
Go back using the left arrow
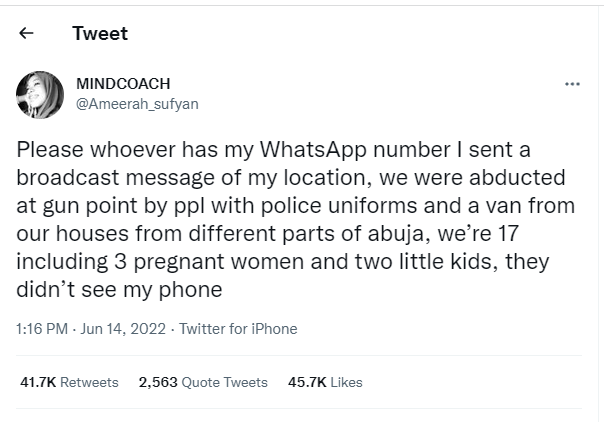tap(26, 33)
